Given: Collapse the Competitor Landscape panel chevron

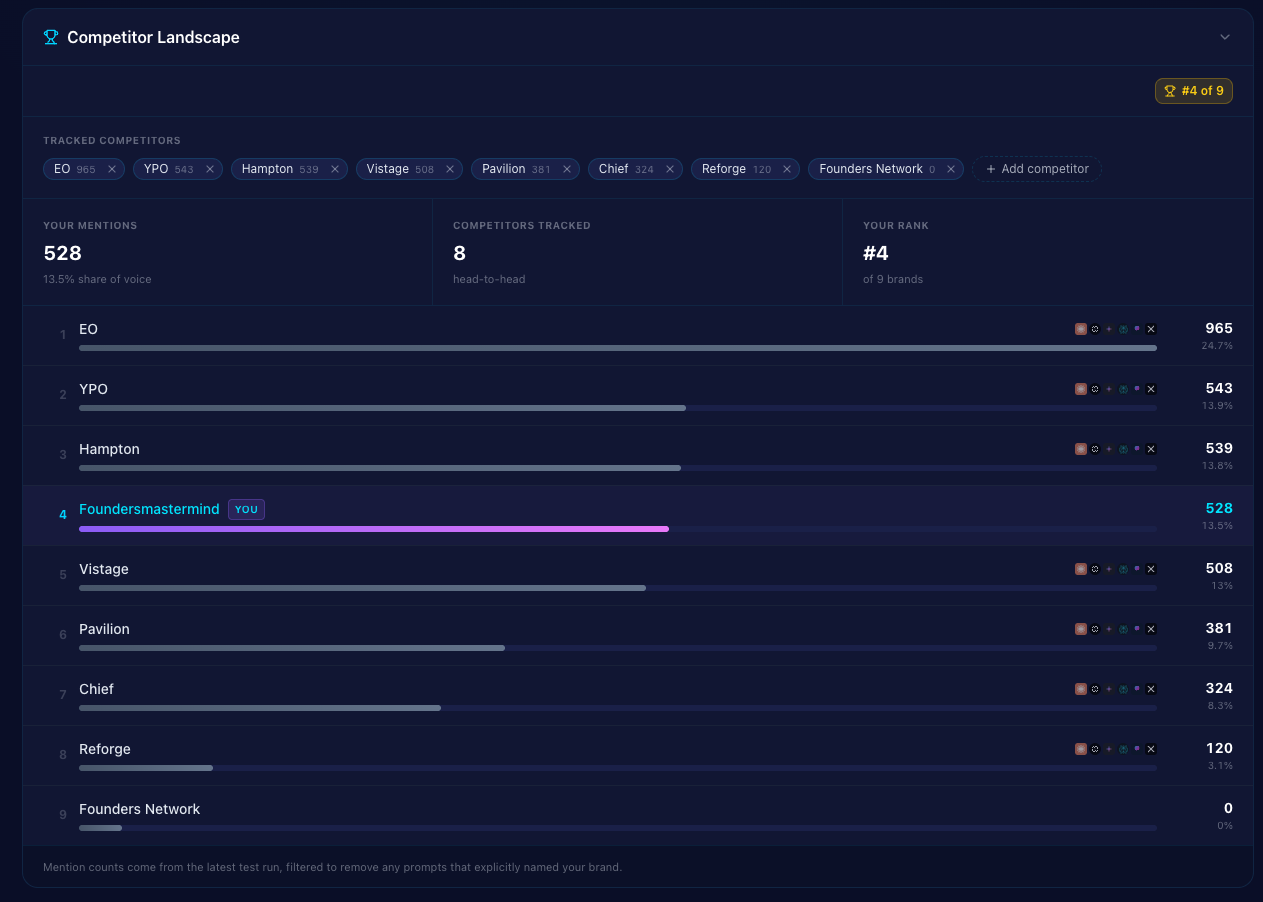Looking at the screenshot, I should tap(1225, 37).
